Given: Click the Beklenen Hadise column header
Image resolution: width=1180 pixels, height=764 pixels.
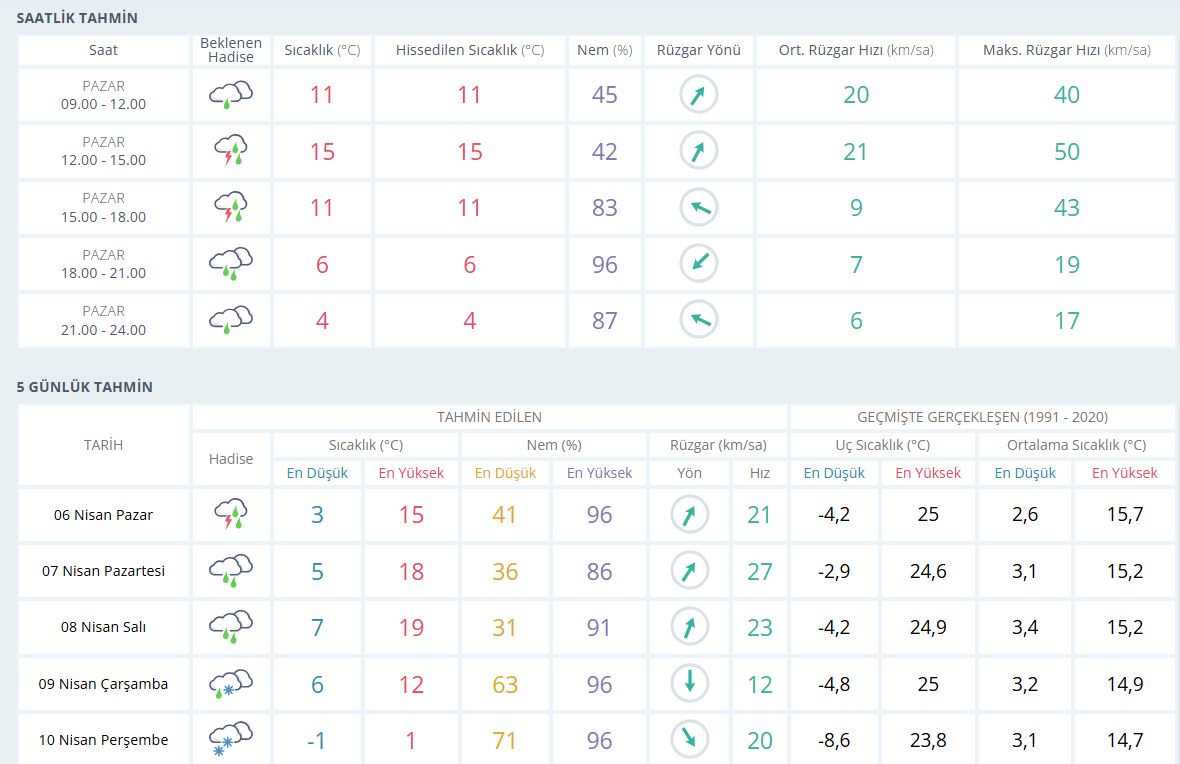Looking at the screenshot, I should coord(231,50).
